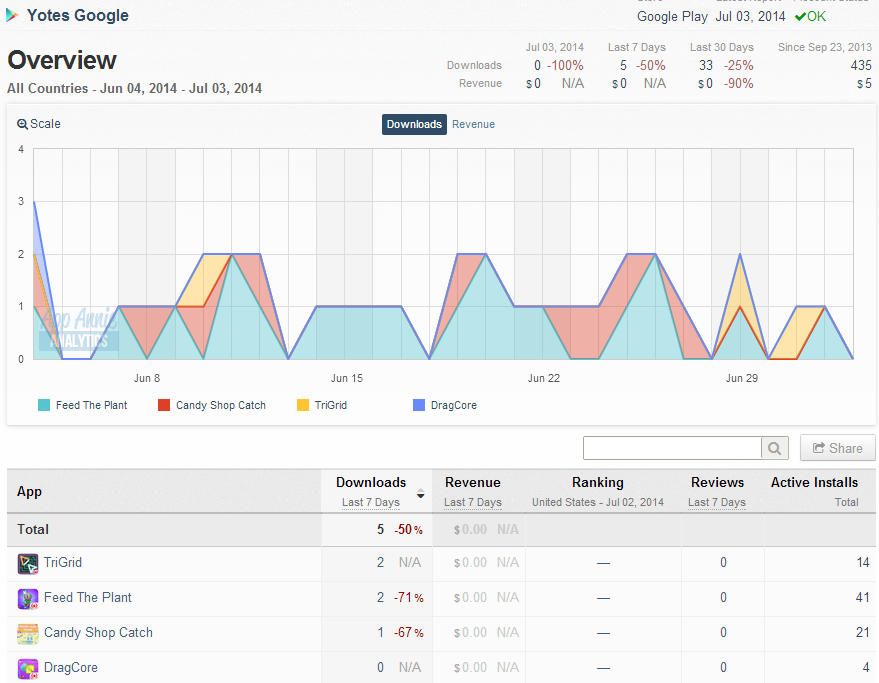This screenshot has width=879, height=683.
Task: Open the Candy Shop Catch app icon
Action: pos(27,634)
